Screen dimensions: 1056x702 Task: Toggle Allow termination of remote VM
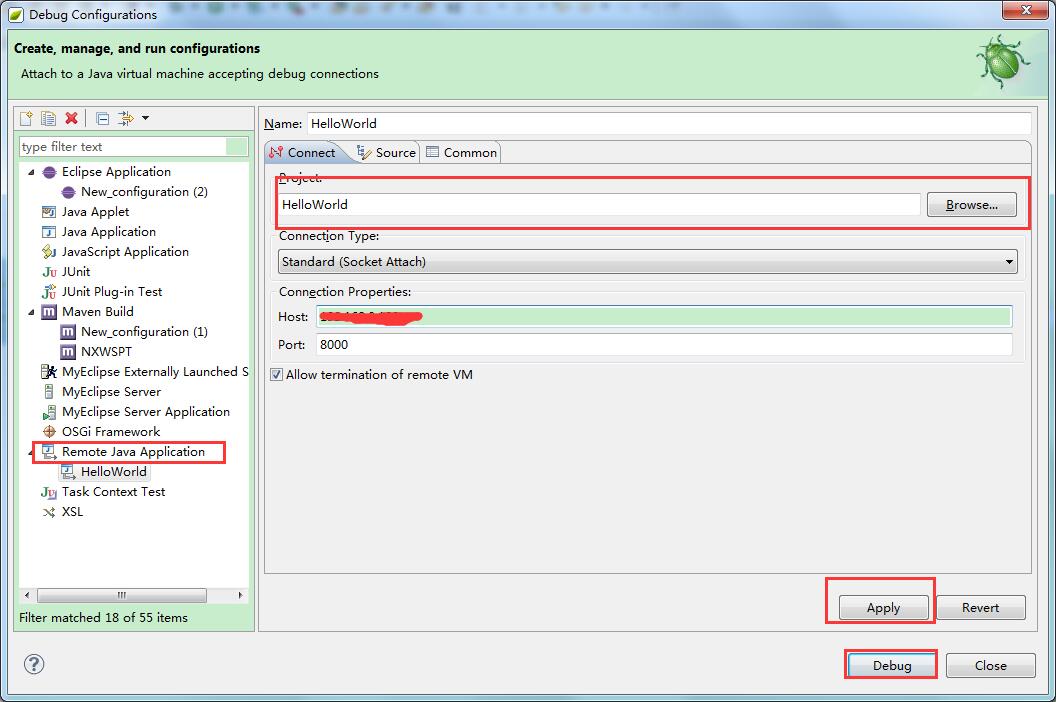click(x=274, y=374)
